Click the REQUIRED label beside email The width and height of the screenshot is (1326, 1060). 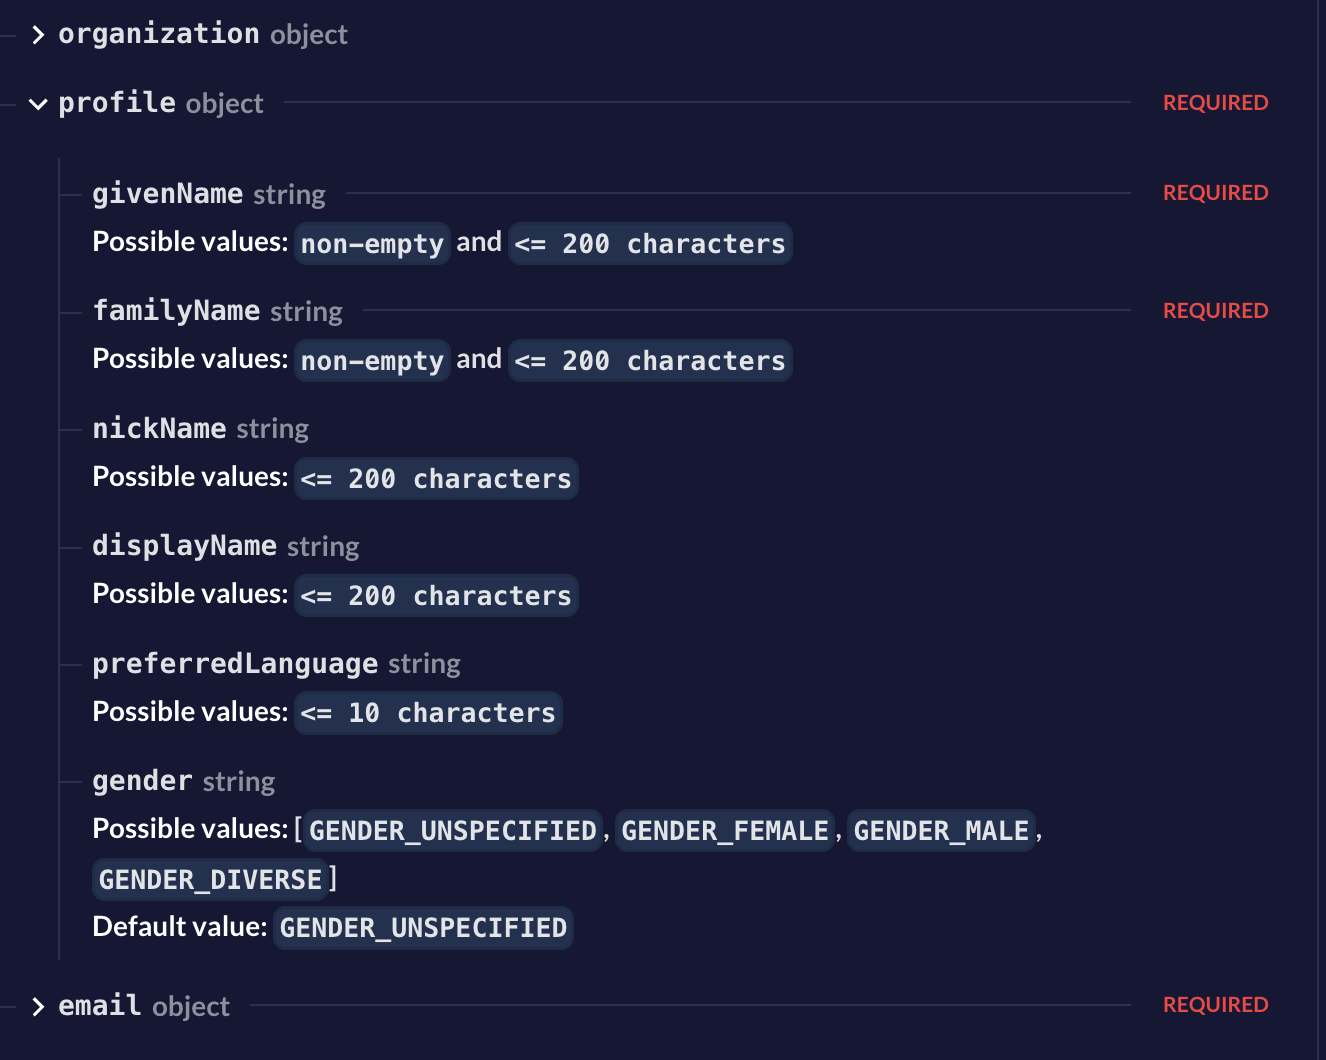pyautogui.click(x=1215, y=1005)
